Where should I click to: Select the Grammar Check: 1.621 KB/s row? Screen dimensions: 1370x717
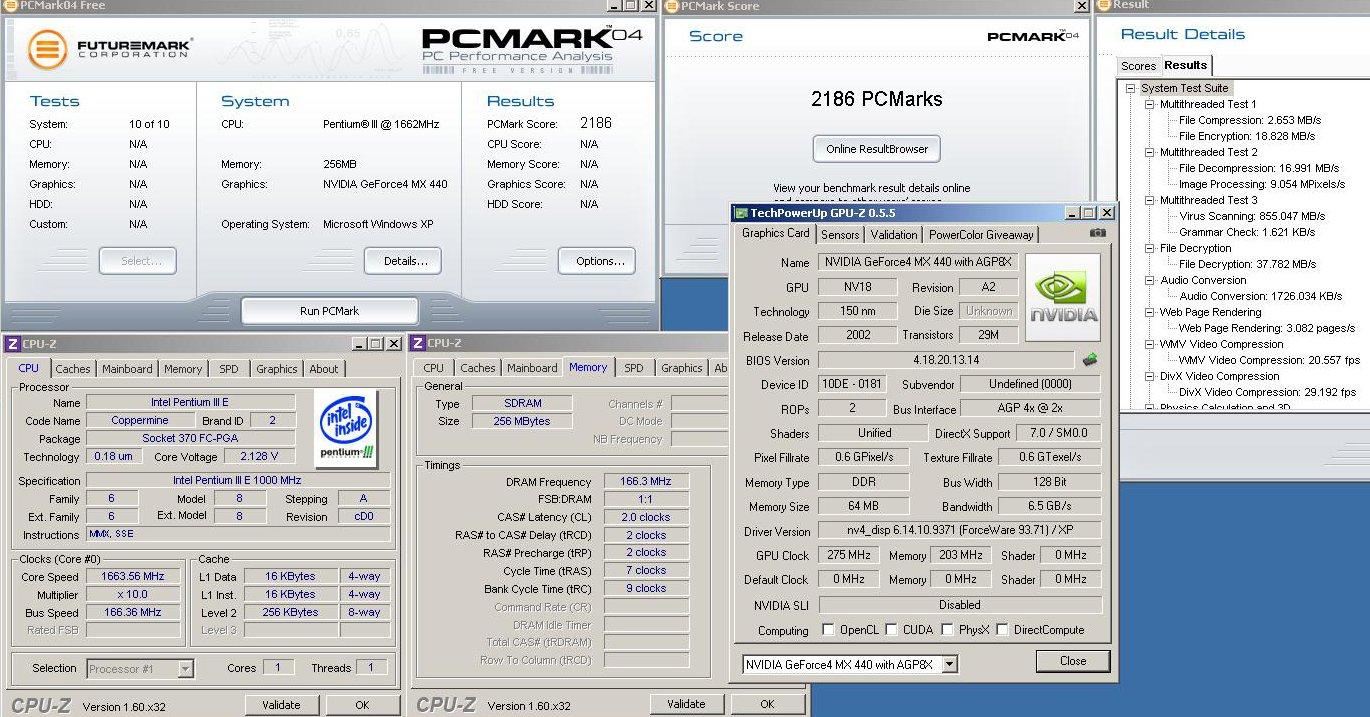[1246, 232]
